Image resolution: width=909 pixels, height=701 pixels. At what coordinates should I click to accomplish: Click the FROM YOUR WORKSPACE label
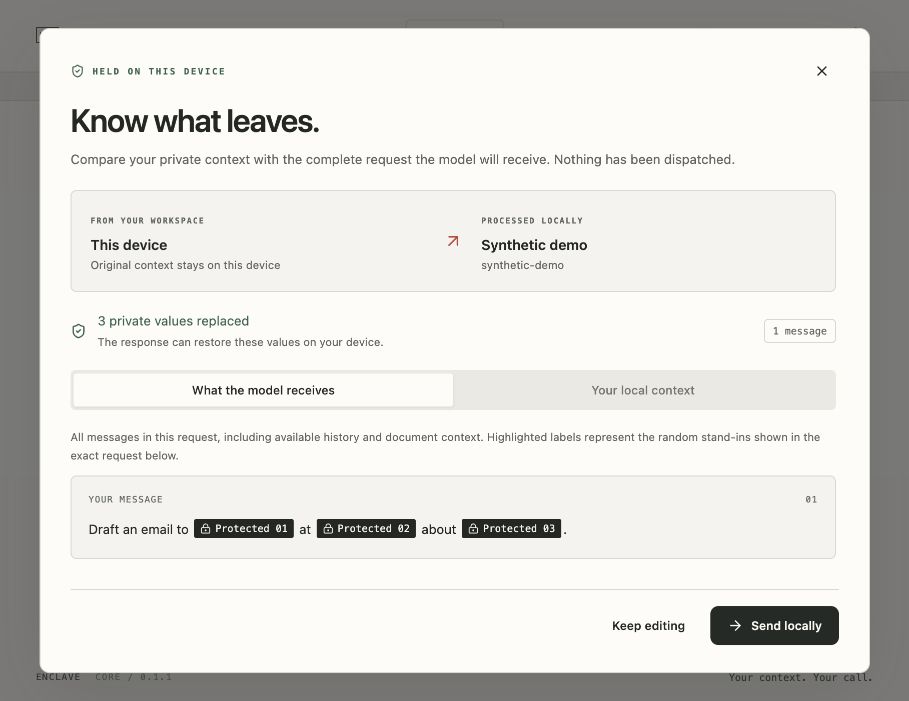[147, 220]
